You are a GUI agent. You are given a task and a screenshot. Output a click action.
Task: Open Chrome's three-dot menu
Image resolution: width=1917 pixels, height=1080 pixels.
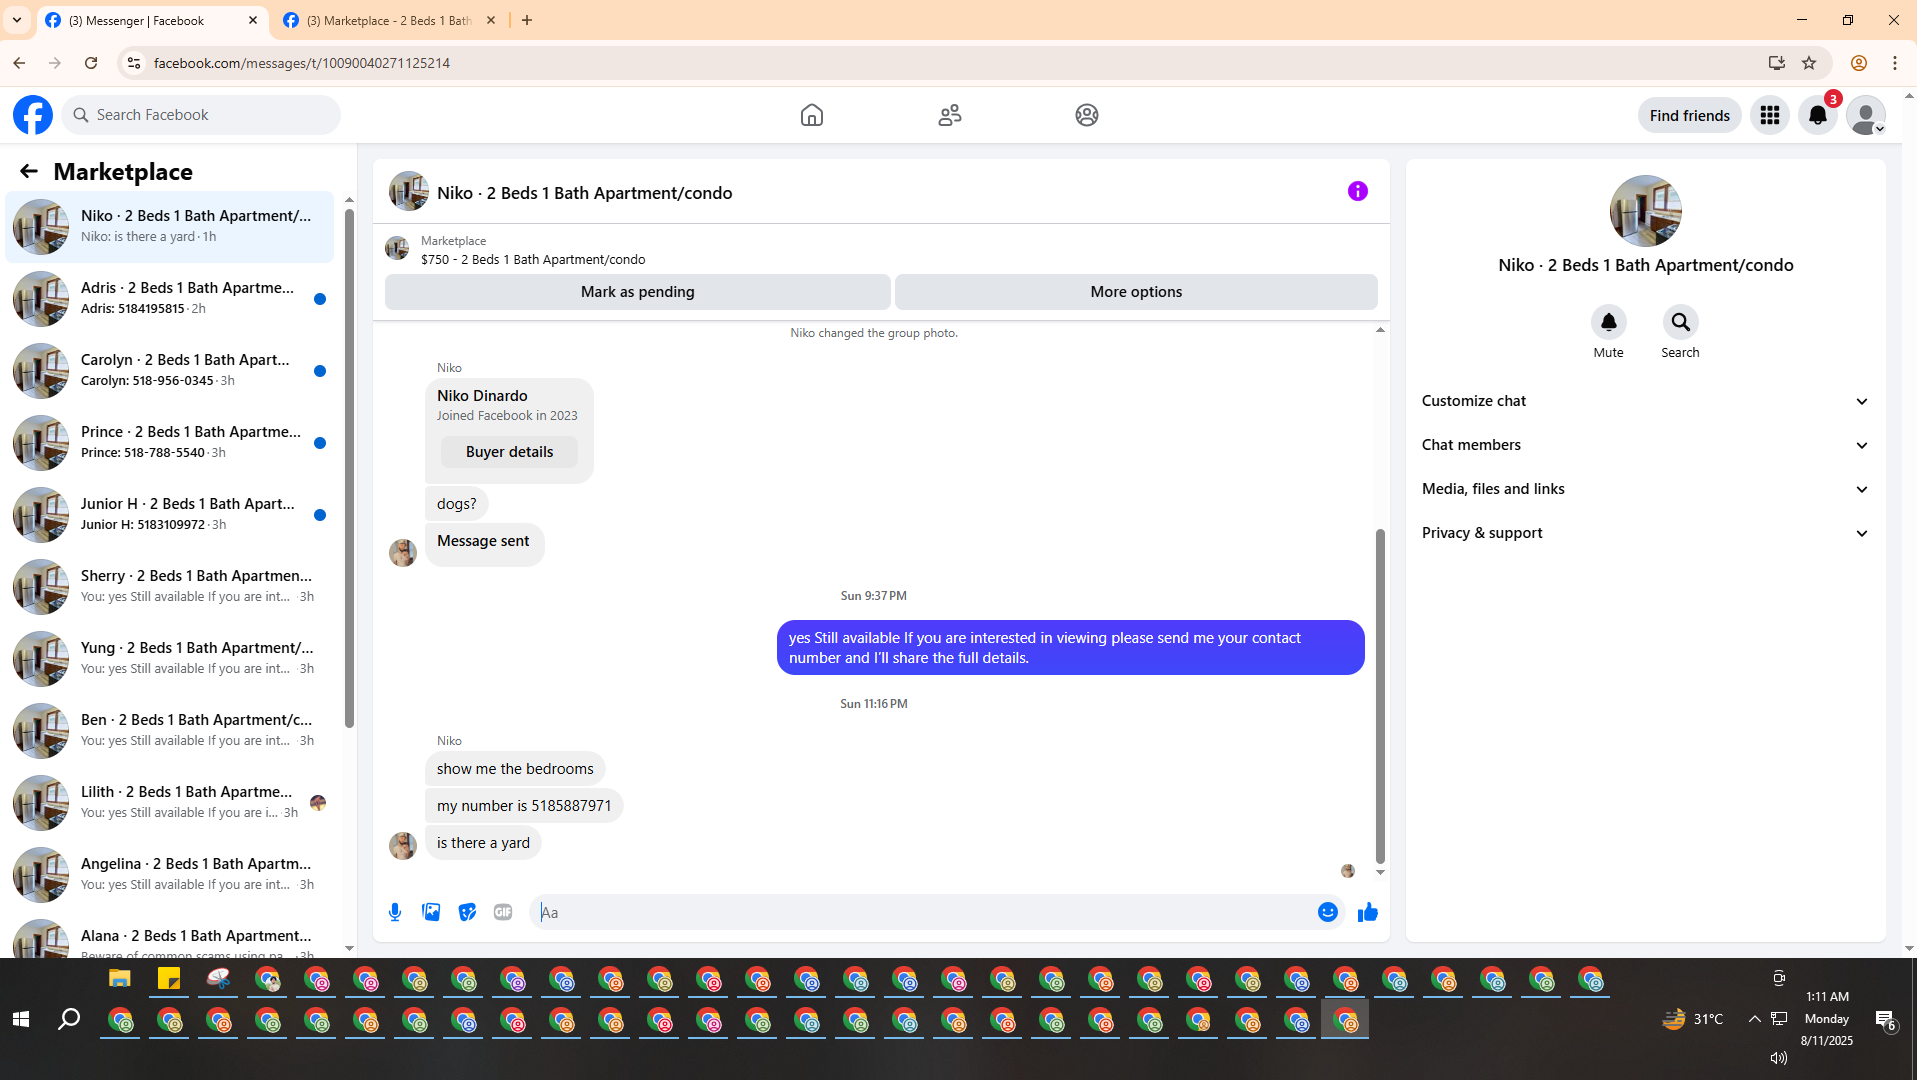(x=1895, y=63)
